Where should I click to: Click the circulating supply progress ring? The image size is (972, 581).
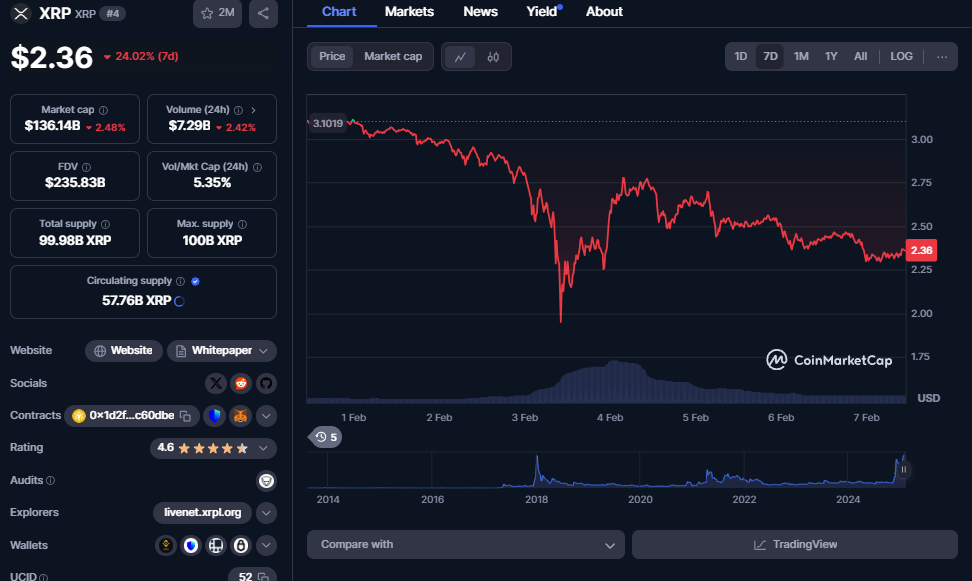pyautogui.click(x=179, y=301)
